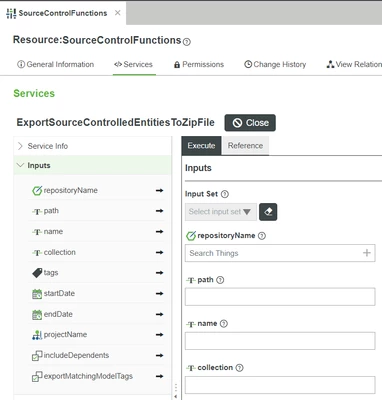Image resolution: width=382 pixels, height=400 pixels.
Task: Select exportMatchingModelTags in the inputs list
Action: (x=88, y=376)
